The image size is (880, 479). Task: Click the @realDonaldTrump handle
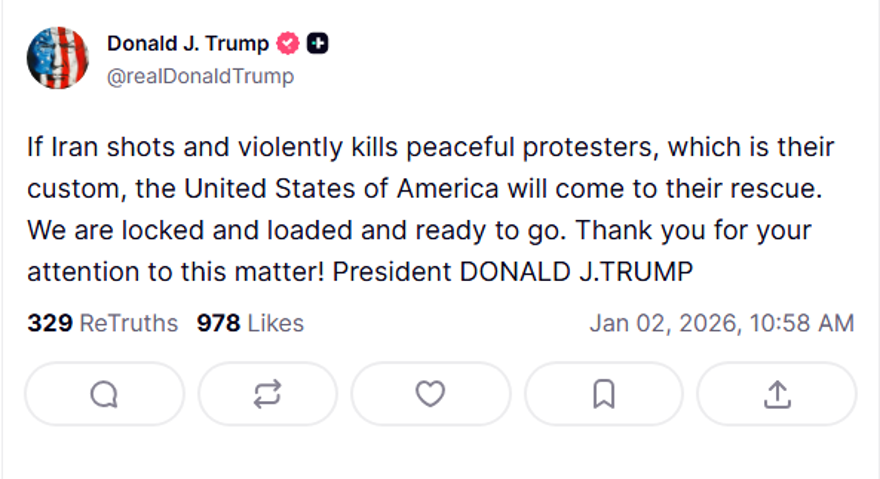200,76
